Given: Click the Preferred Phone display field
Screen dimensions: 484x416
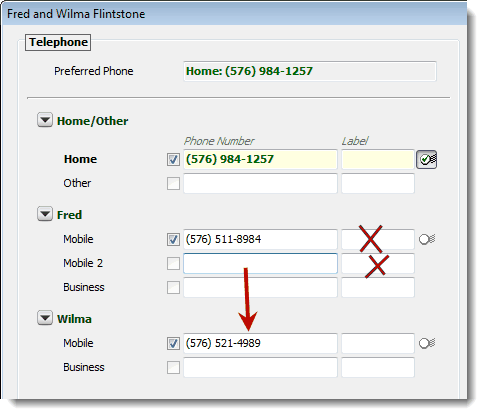Looking at the screenshot, I should point(310,71).
